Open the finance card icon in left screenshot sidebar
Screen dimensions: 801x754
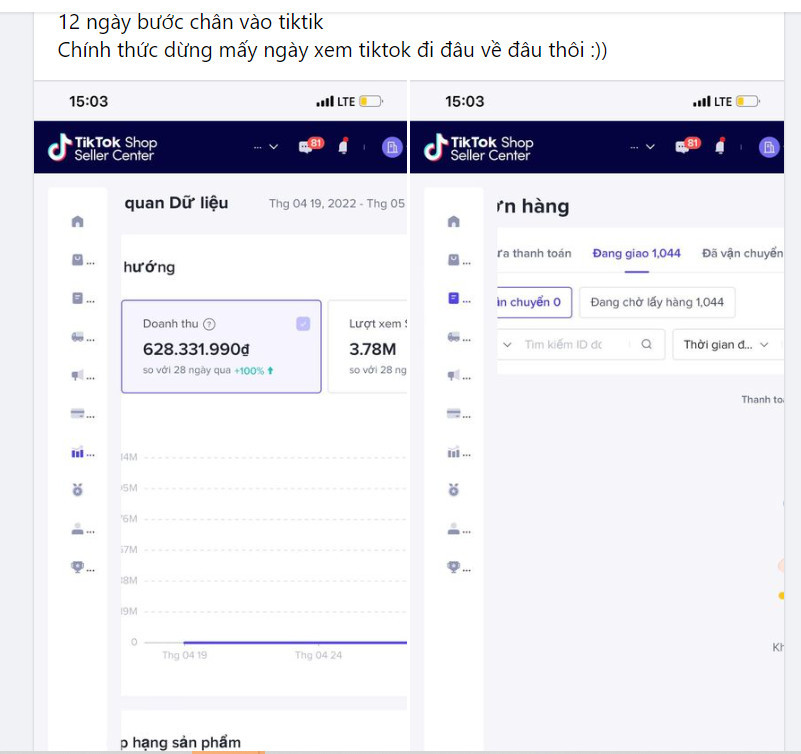pos(77,414)
